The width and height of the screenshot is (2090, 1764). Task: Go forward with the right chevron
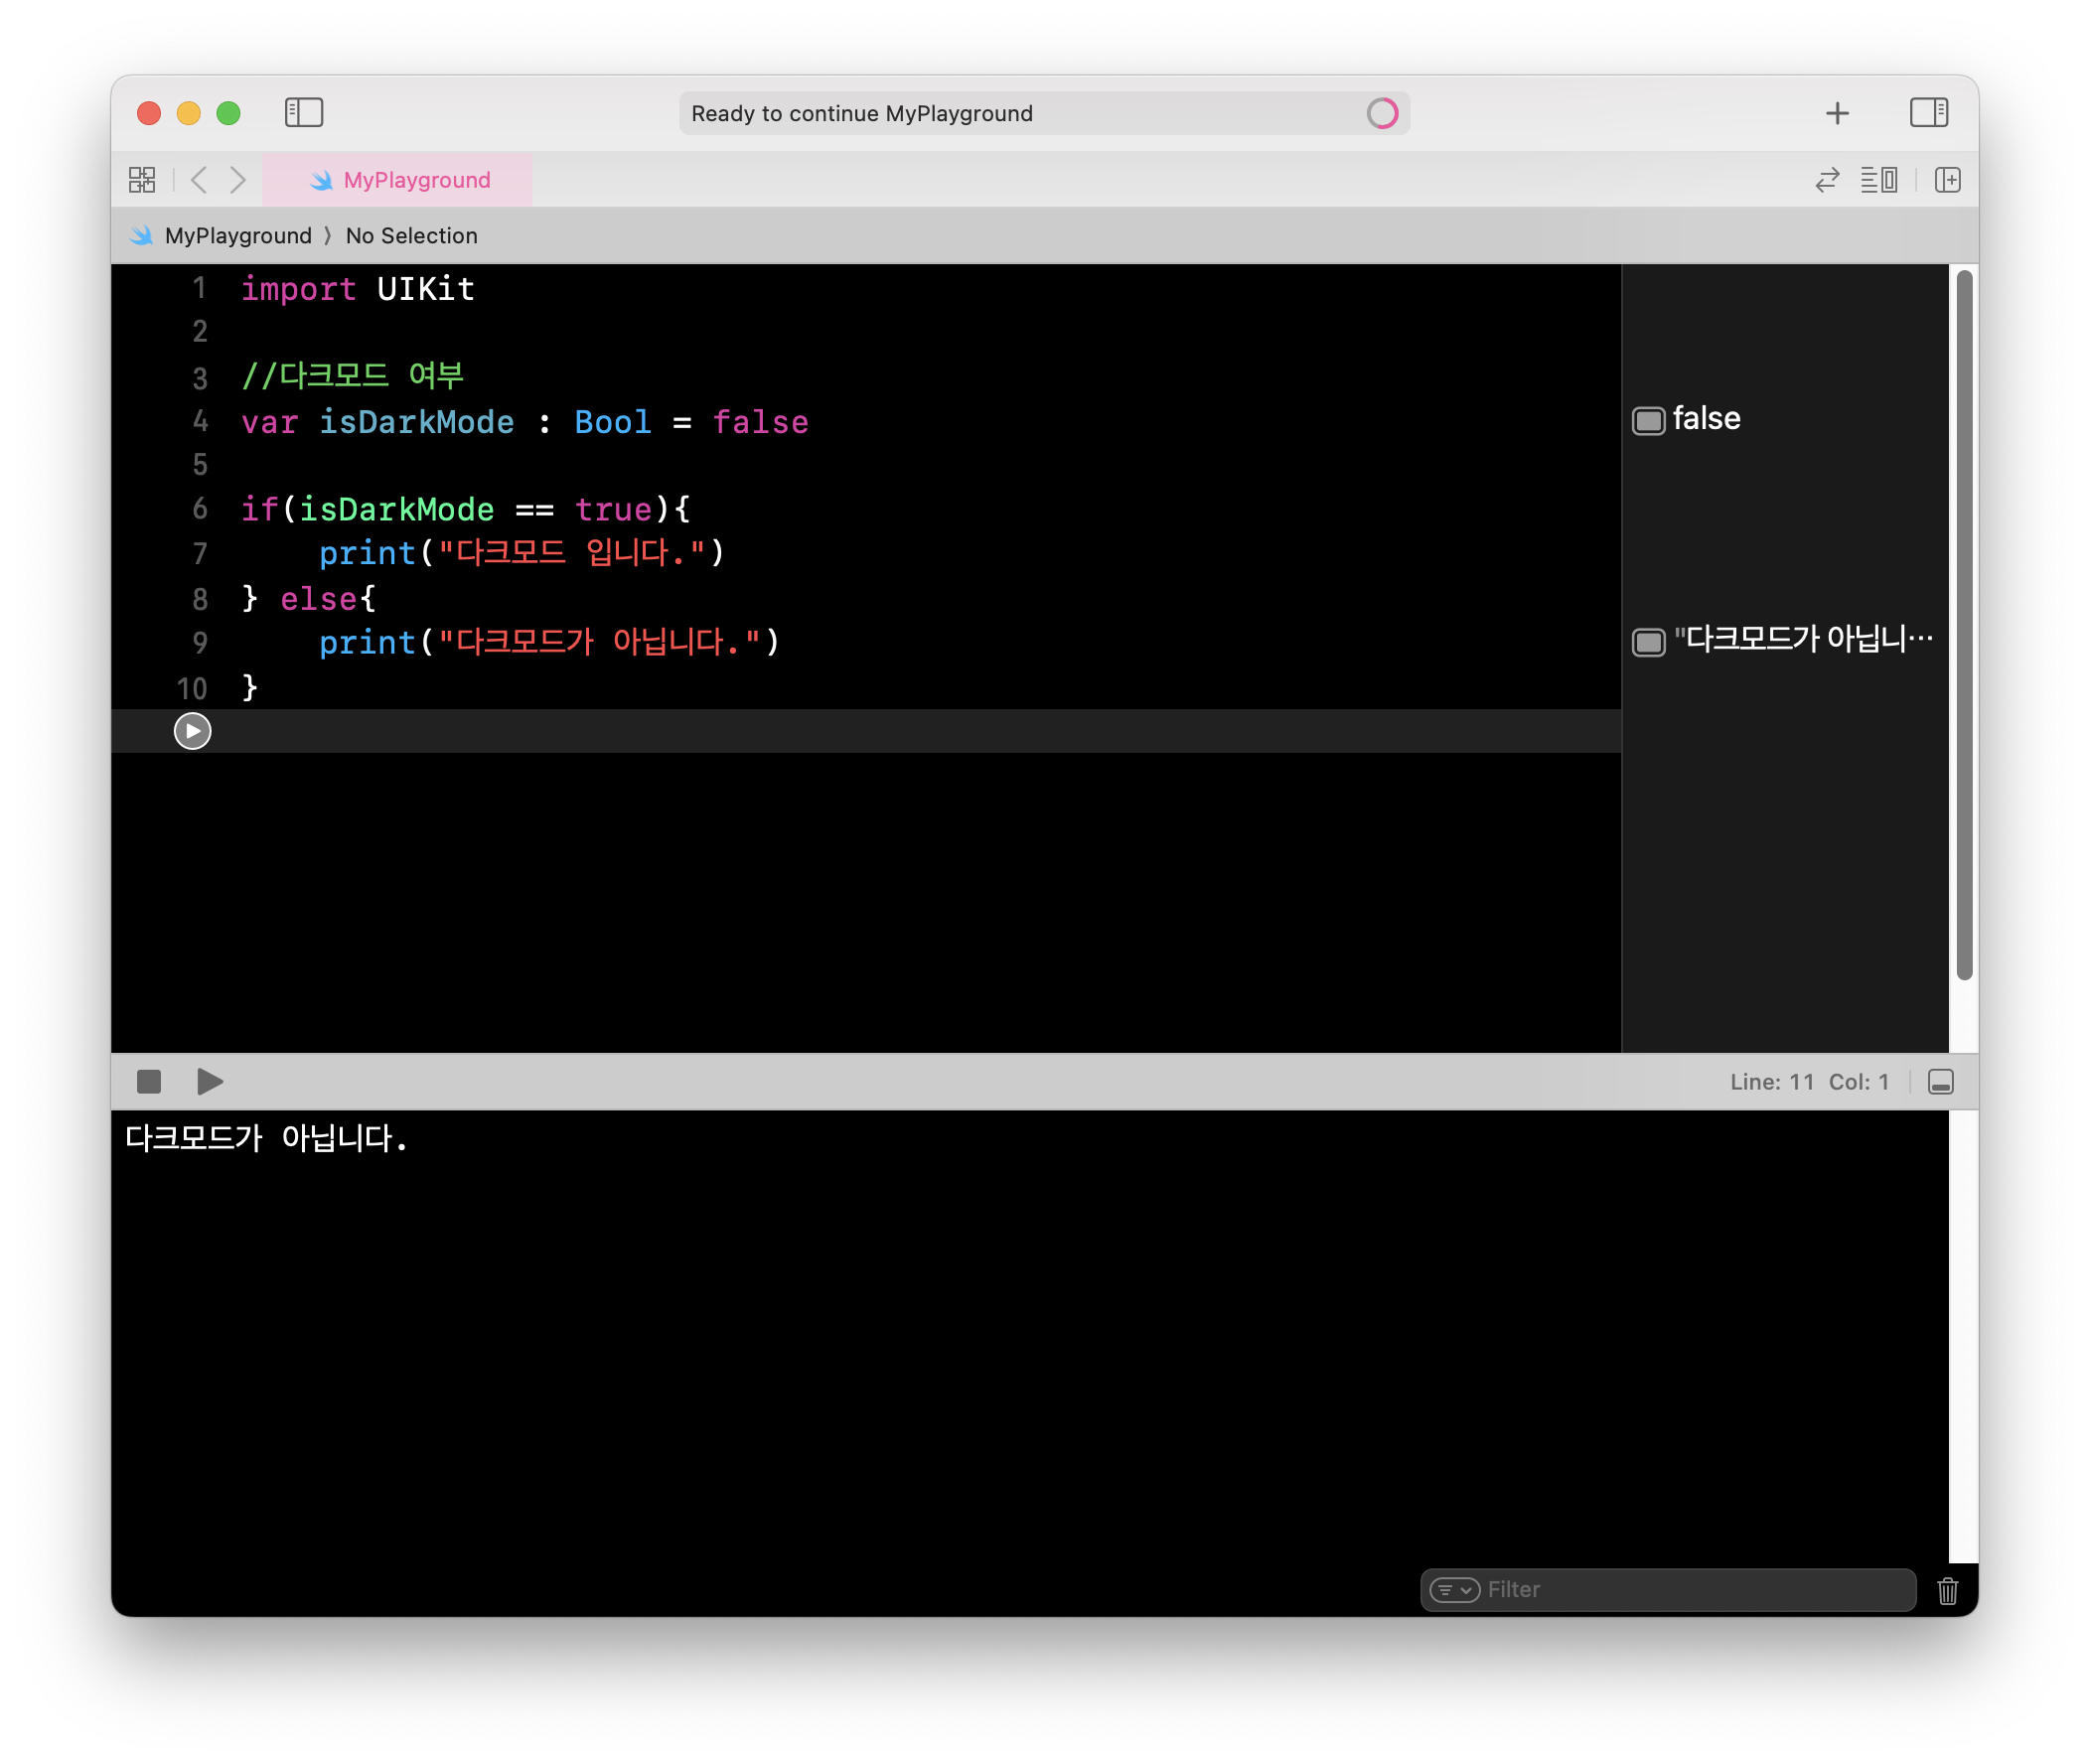pyautogui.click(x=237, y=180)
